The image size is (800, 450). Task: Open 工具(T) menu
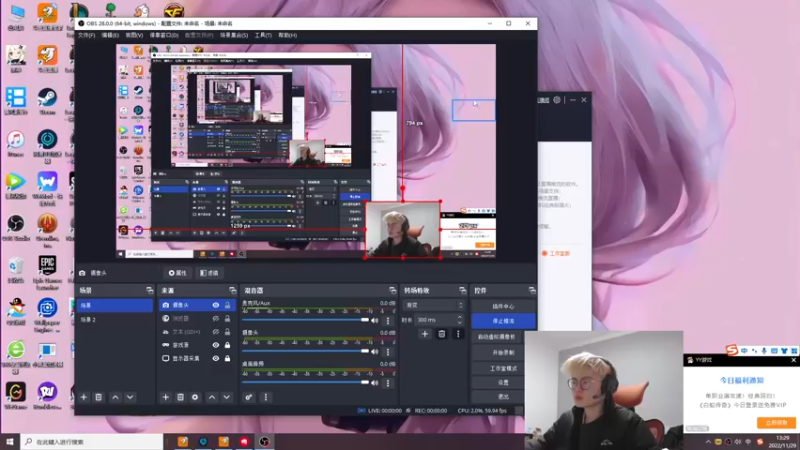[263, 35]
